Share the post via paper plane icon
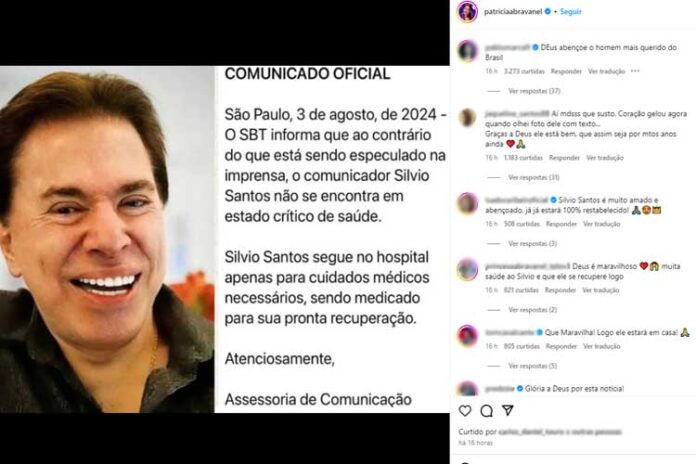 [x=508, y=410]
